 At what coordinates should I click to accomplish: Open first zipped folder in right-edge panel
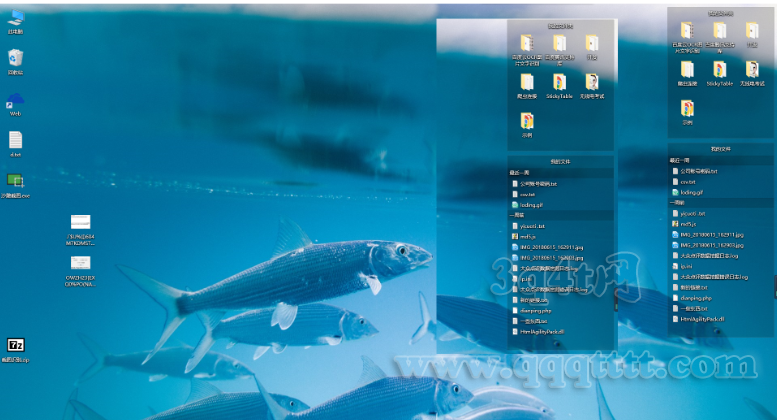[687, 37]
